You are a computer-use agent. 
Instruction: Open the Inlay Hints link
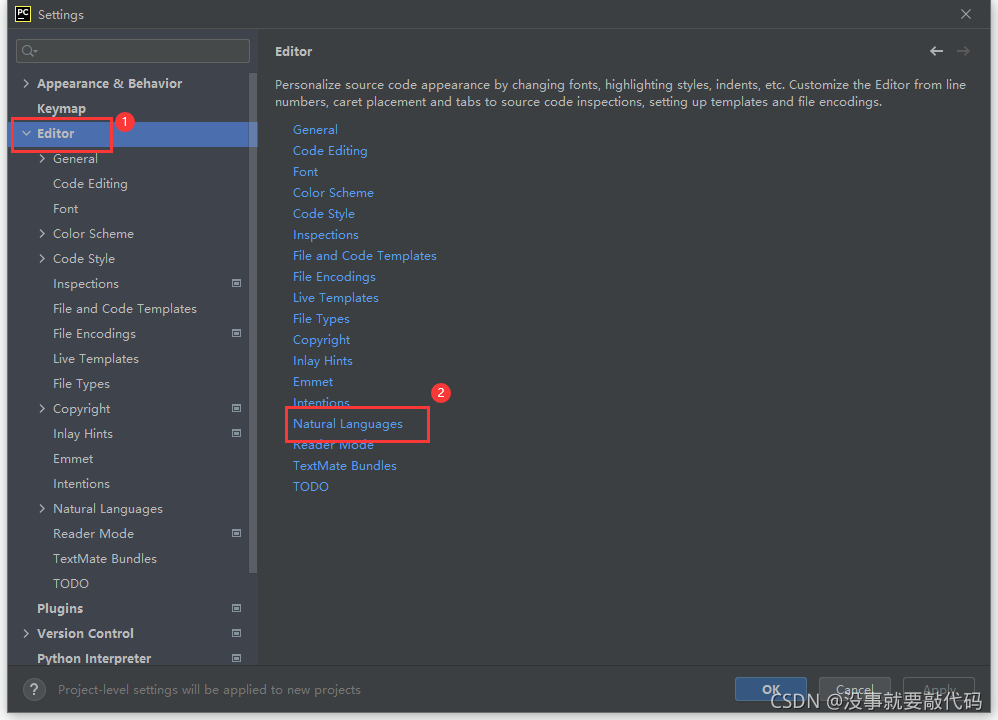(x=323, y=361)
